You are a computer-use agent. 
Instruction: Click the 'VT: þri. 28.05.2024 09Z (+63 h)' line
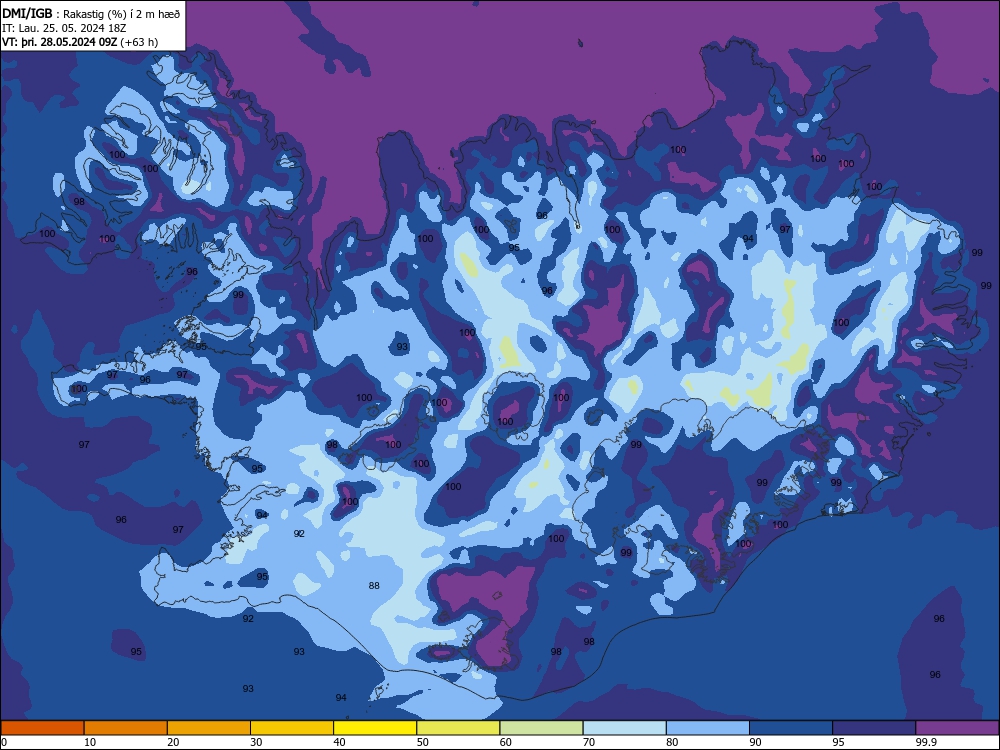(x=80, y=42)
